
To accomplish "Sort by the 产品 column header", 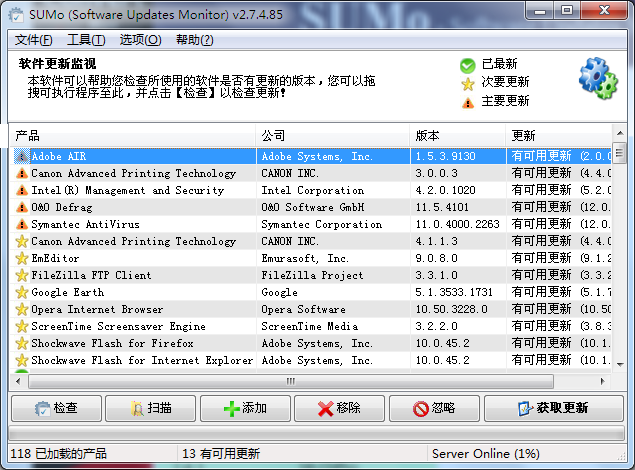I will point(132,136).
